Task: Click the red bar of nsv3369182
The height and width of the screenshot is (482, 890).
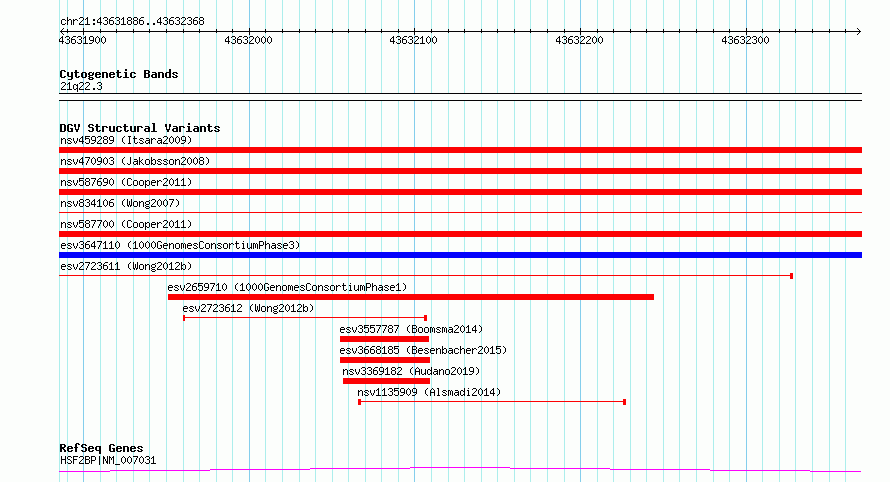Action: click(386, 381)
